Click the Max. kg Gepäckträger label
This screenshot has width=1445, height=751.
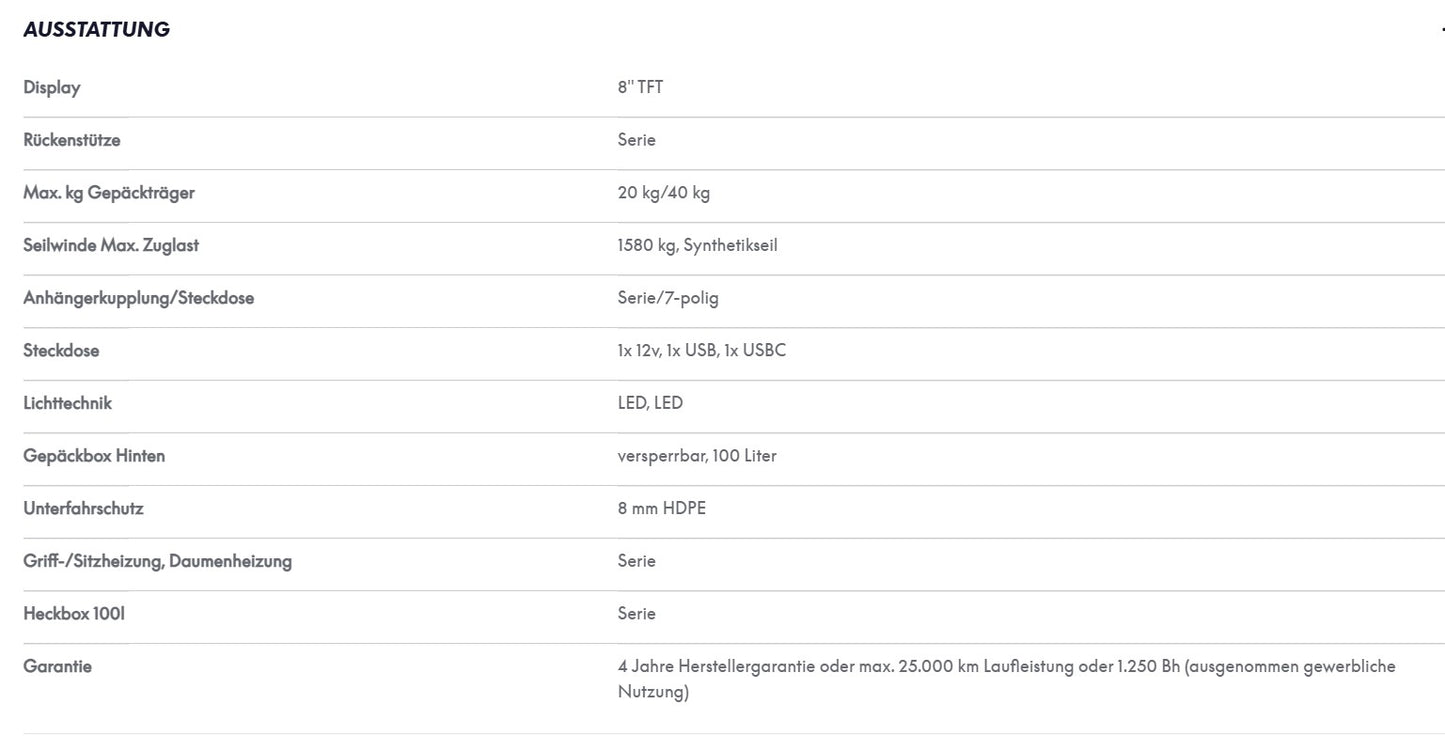109,193
